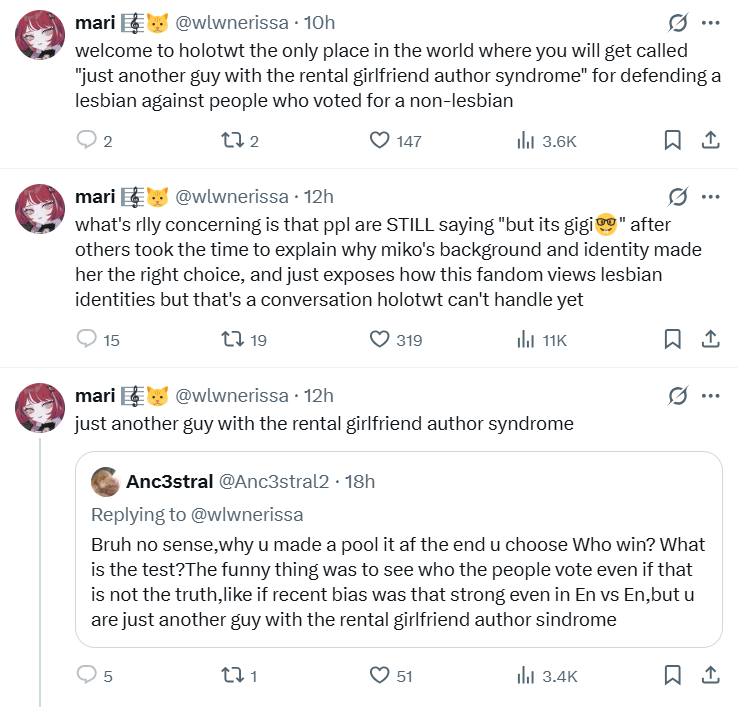Like the tweet with 319 likes
Image resolution: width=738 pixels, height=707 pixels.
click(x=380, y=340)
